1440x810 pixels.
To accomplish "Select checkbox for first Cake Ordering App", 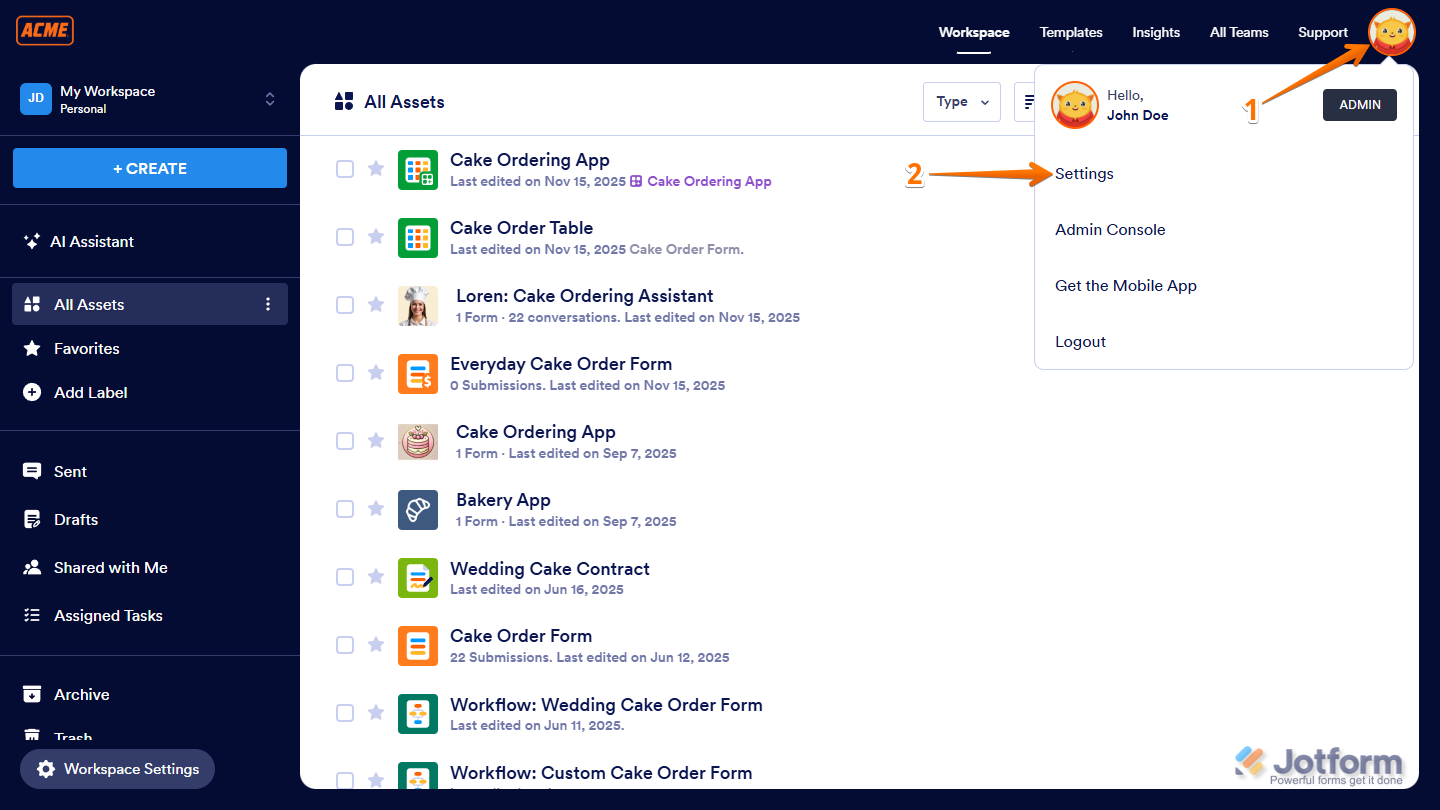I will [345, 169].
